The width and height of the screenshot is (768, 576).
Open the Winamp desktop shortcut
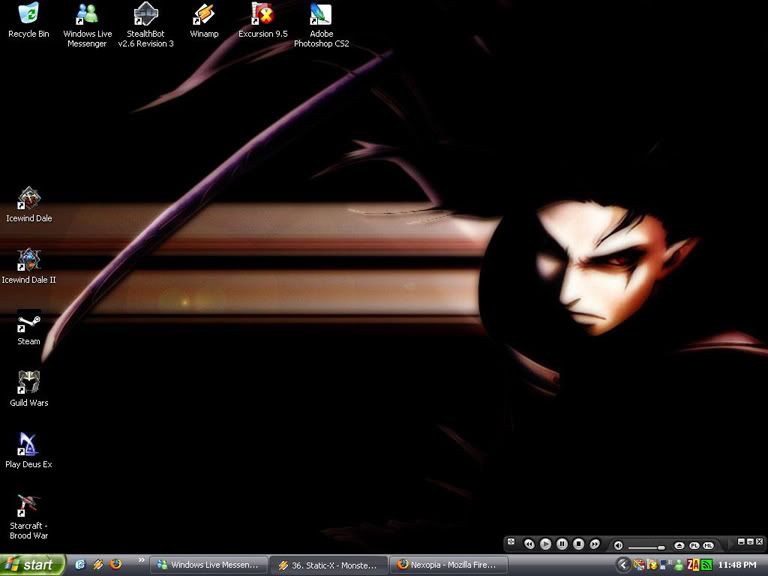204,16
